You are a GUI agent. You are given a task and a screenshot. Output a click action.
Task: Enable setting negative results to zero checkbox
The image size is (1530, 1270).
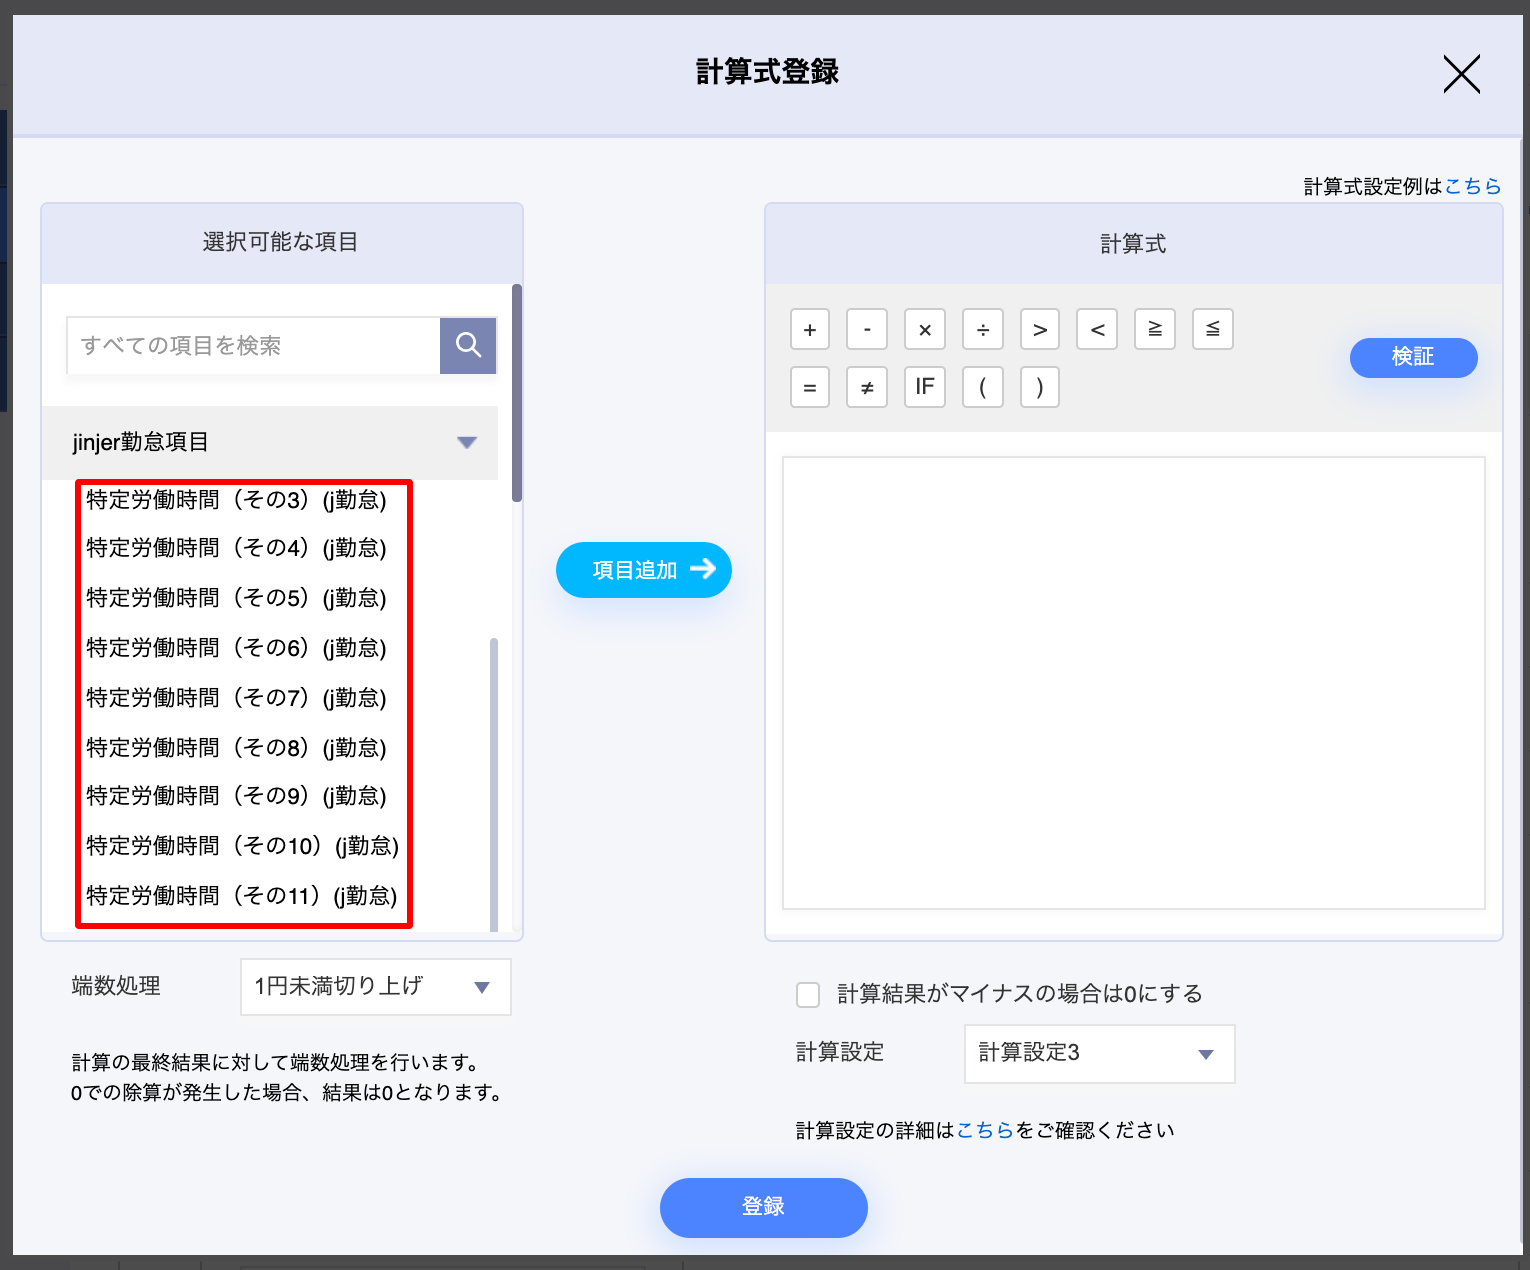click(808, 994)
